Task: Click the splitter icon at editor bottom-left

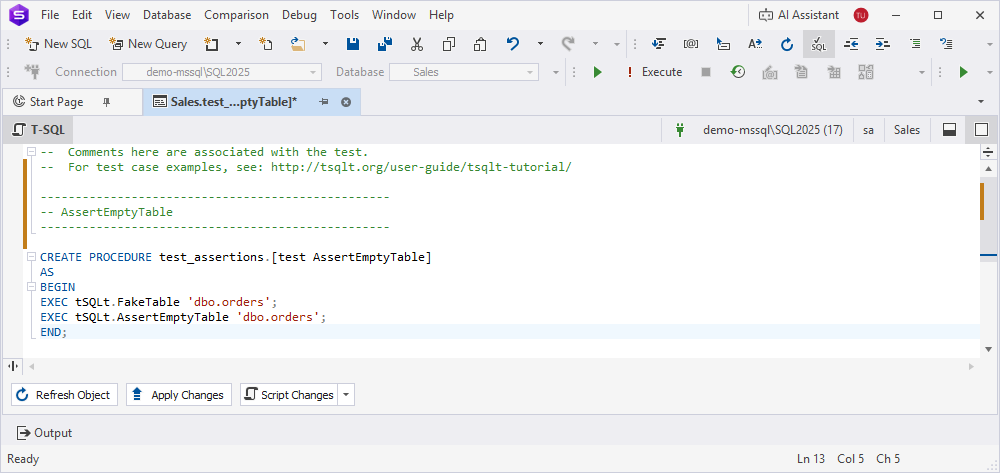Action: (x=13, y=367)
